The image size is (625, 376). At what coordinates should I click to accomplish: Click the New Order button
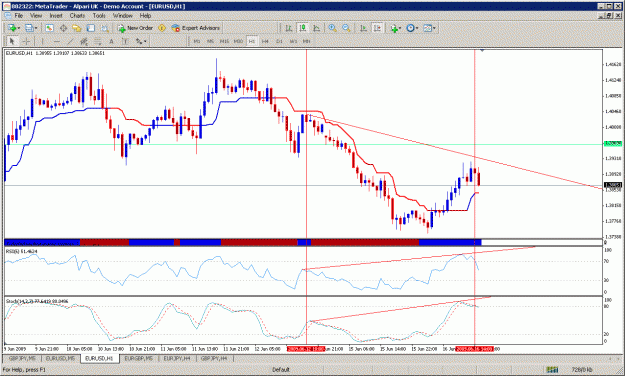135,28
